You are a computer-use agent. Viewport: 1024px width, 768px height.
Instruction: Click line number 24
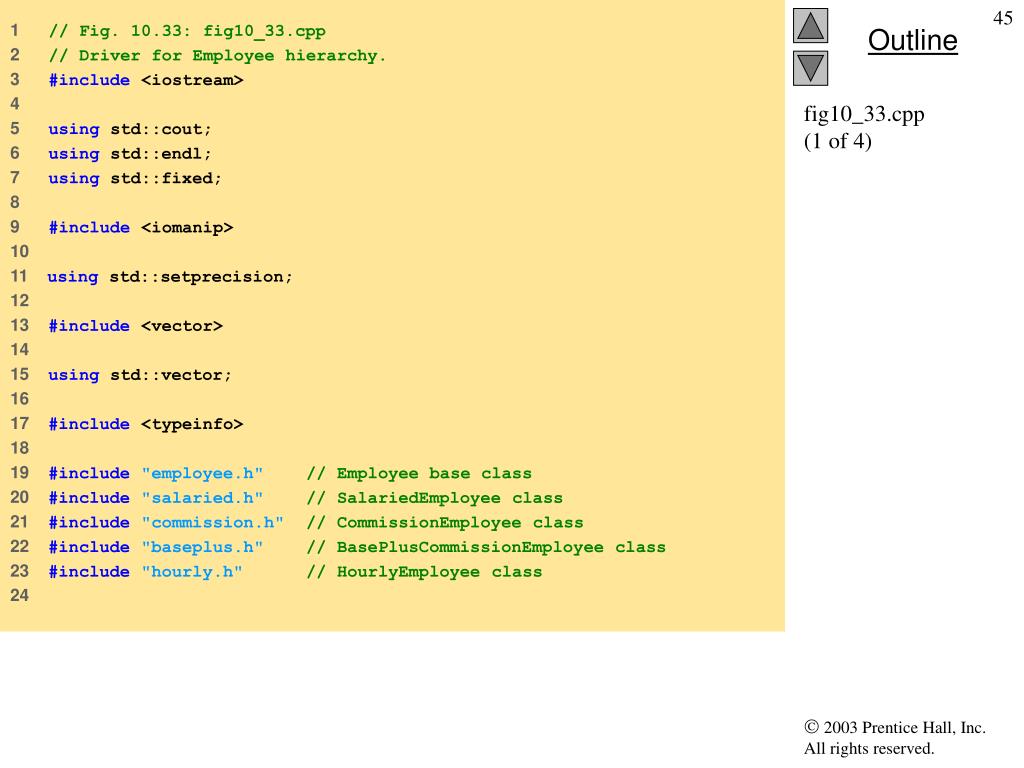coord(20,595)
